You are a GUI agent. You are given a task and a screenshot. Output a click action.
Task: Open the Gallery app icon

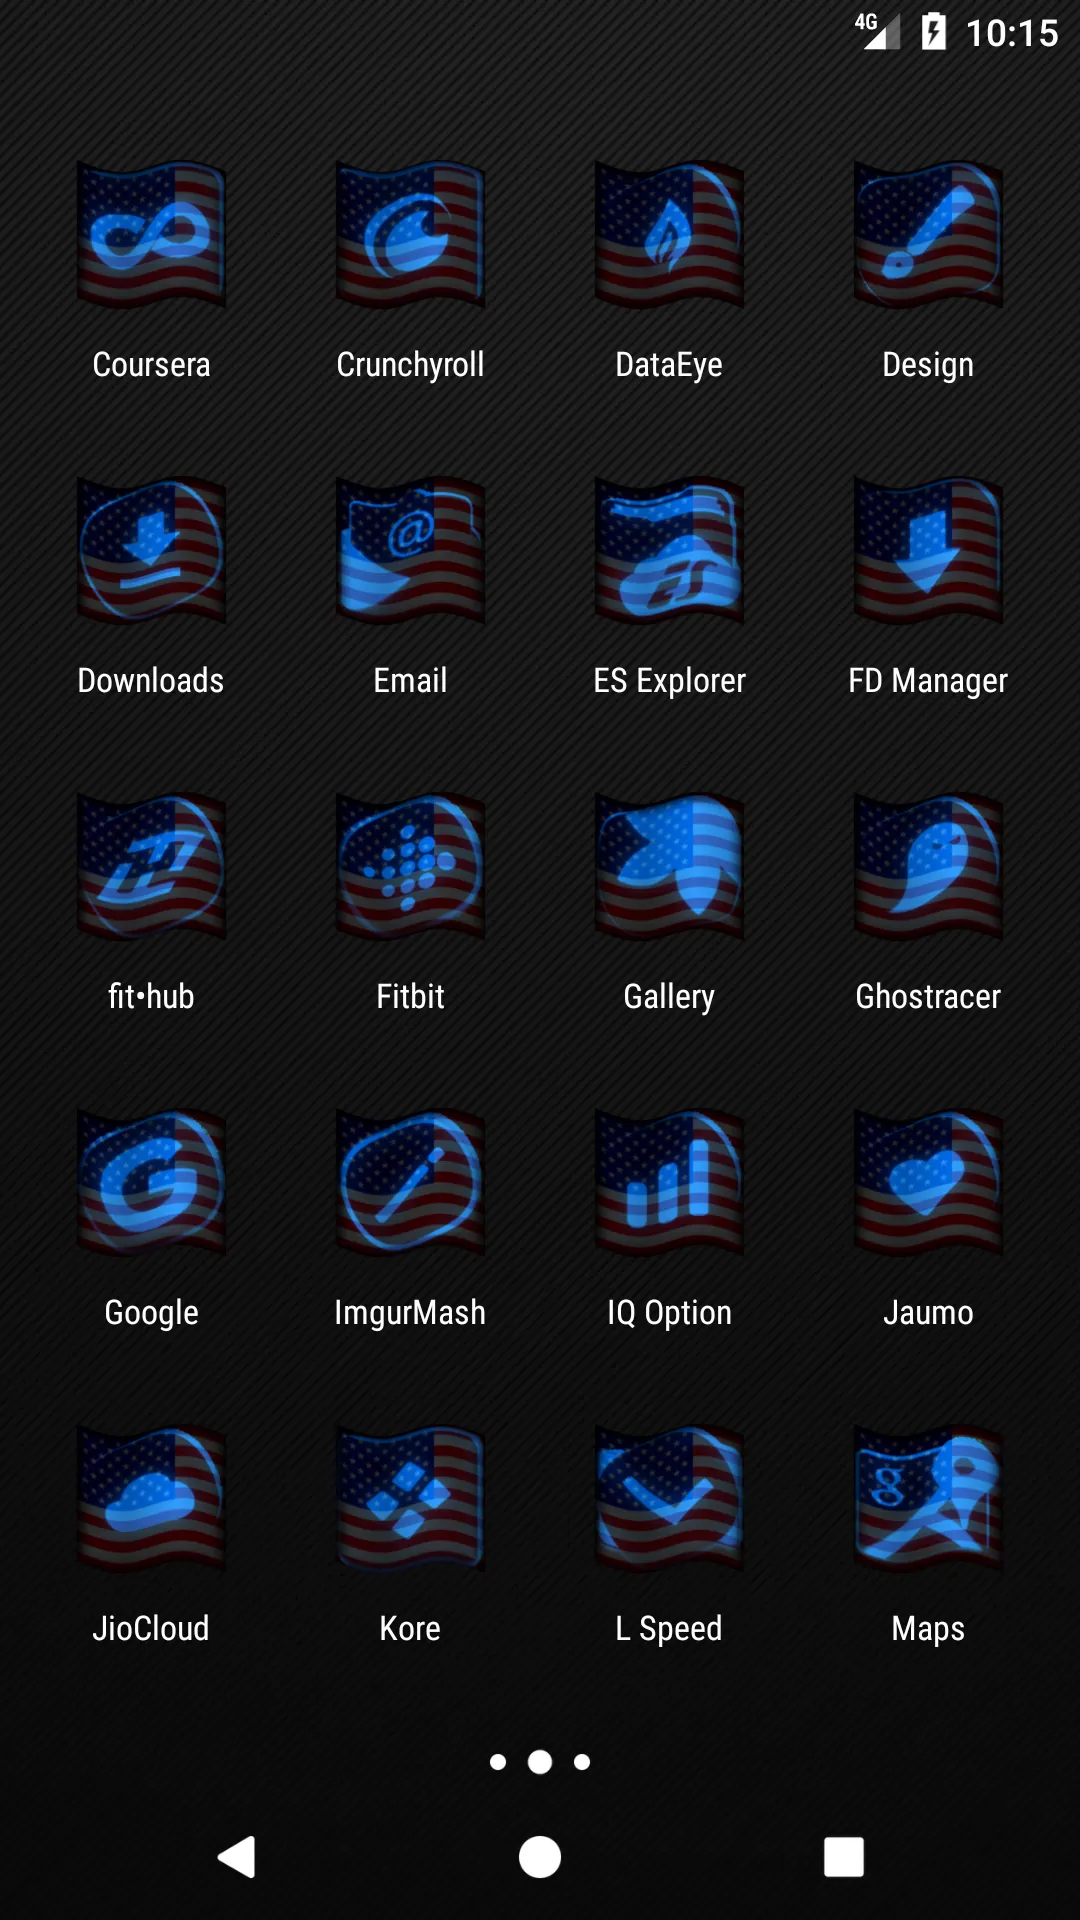[x=669, y=866]
